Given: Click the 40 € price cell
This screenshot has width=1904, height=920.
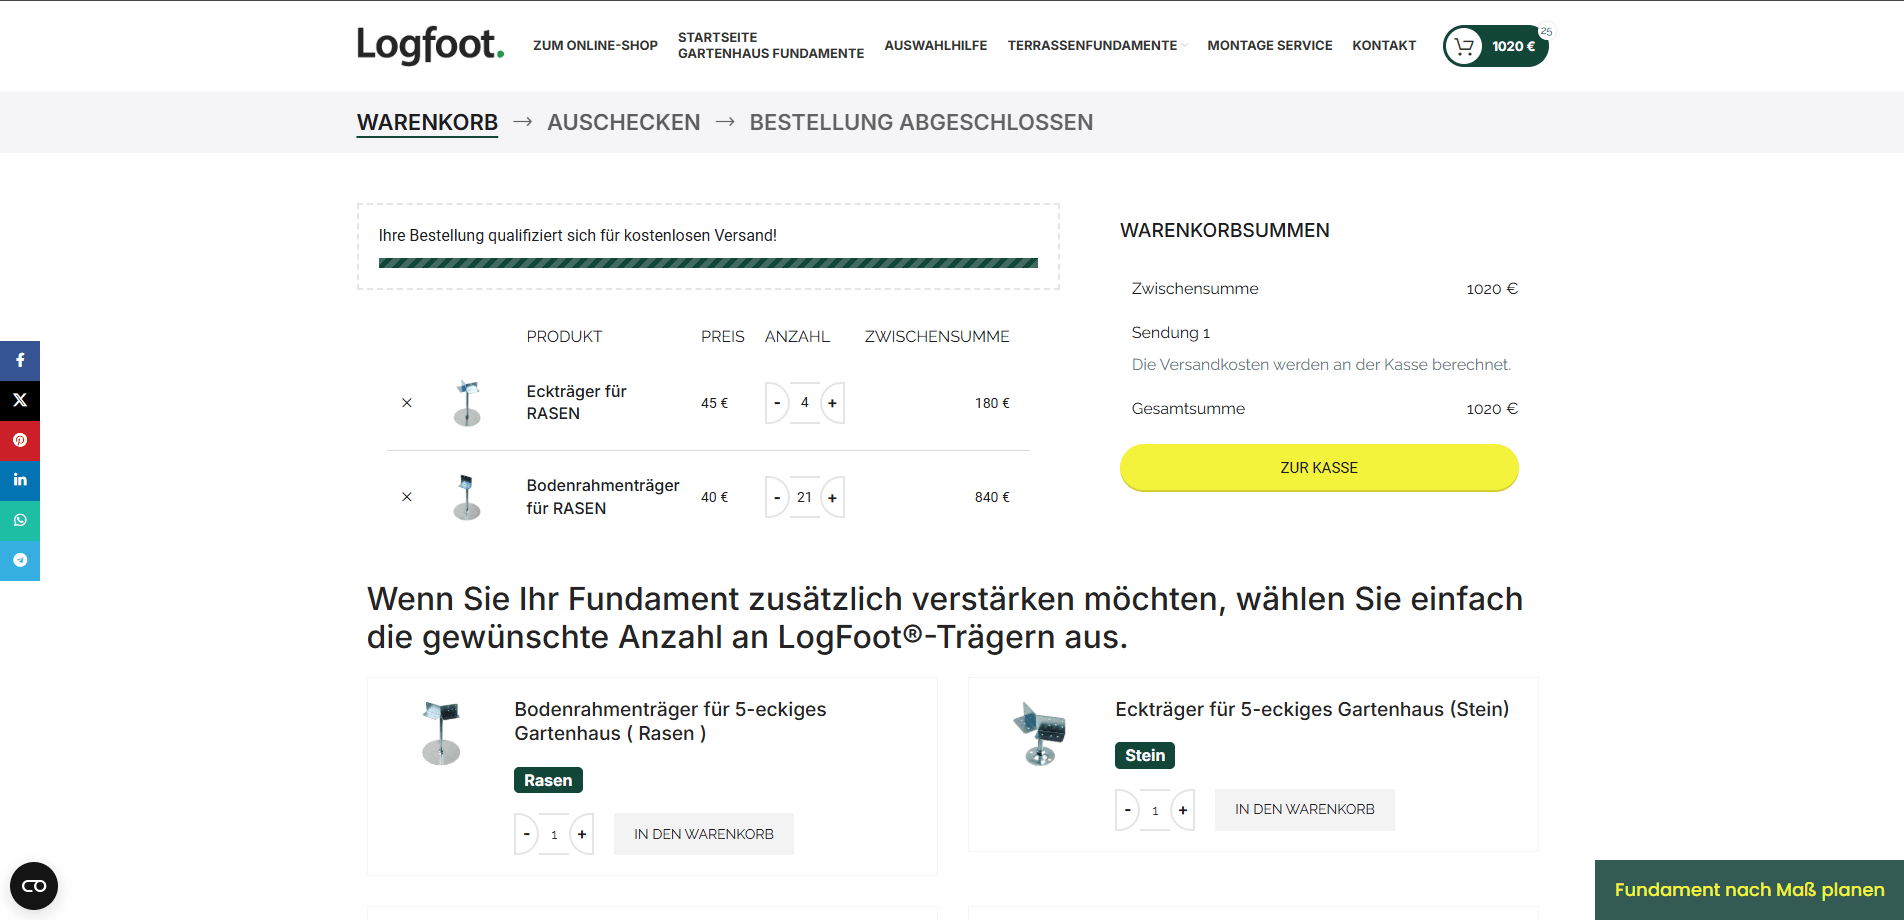Looking at the screenshot, I should [x=714, y=497].
